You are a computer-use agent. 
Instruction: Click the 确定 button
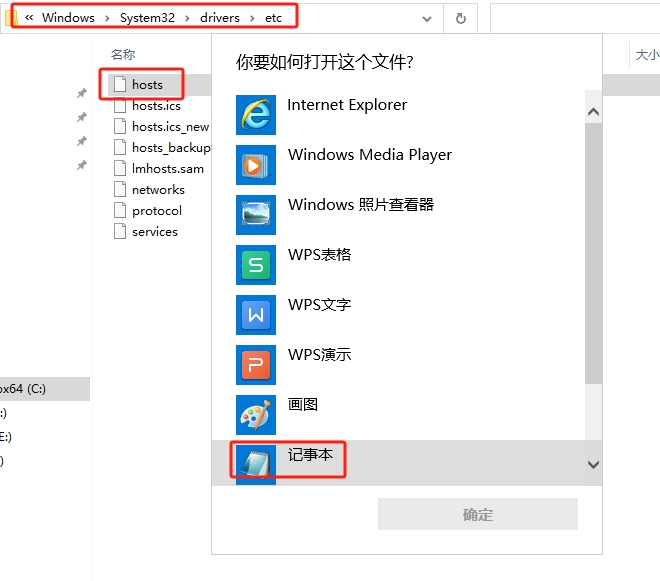(x=478, y=514)
